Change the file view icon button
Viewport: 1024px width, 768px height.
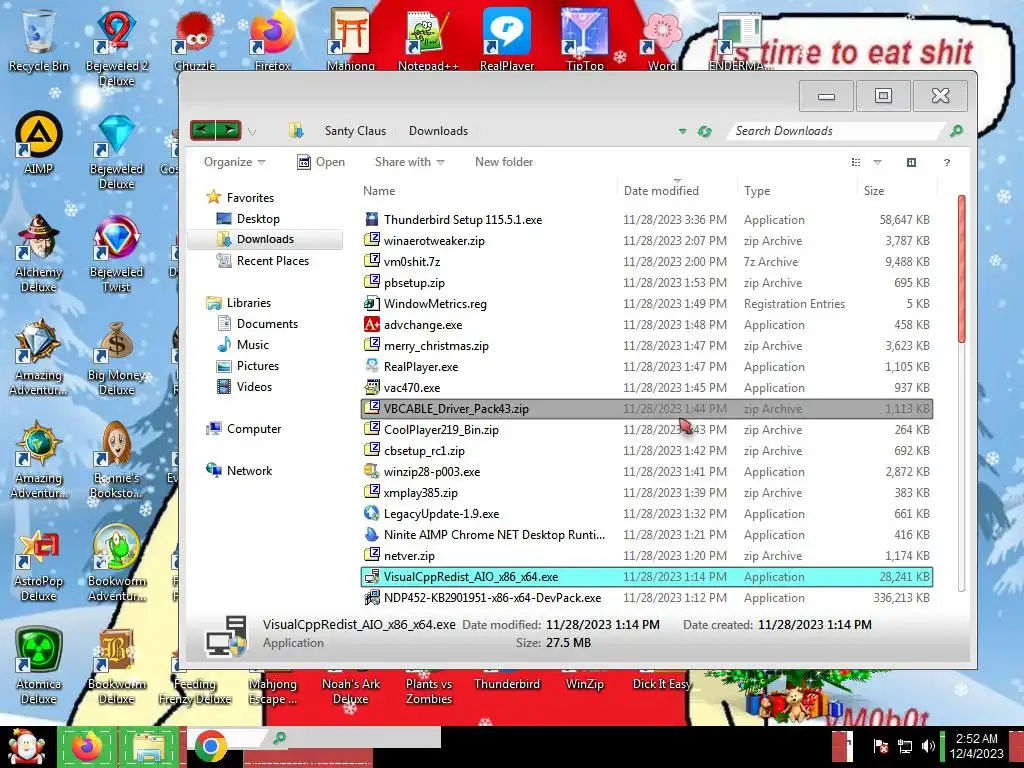[x=856, y=162]
